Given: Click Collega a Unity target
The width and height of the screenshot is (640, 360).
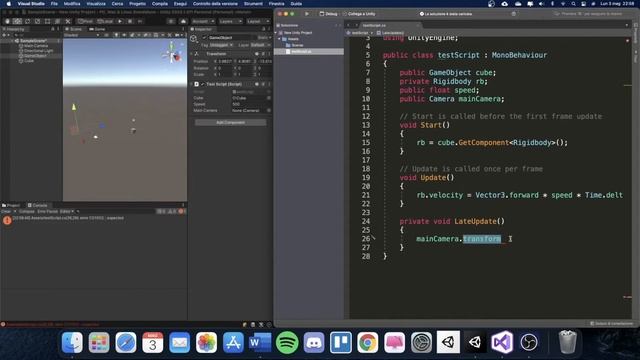Looking at the screenshot, I should click(x=360, y=14).
